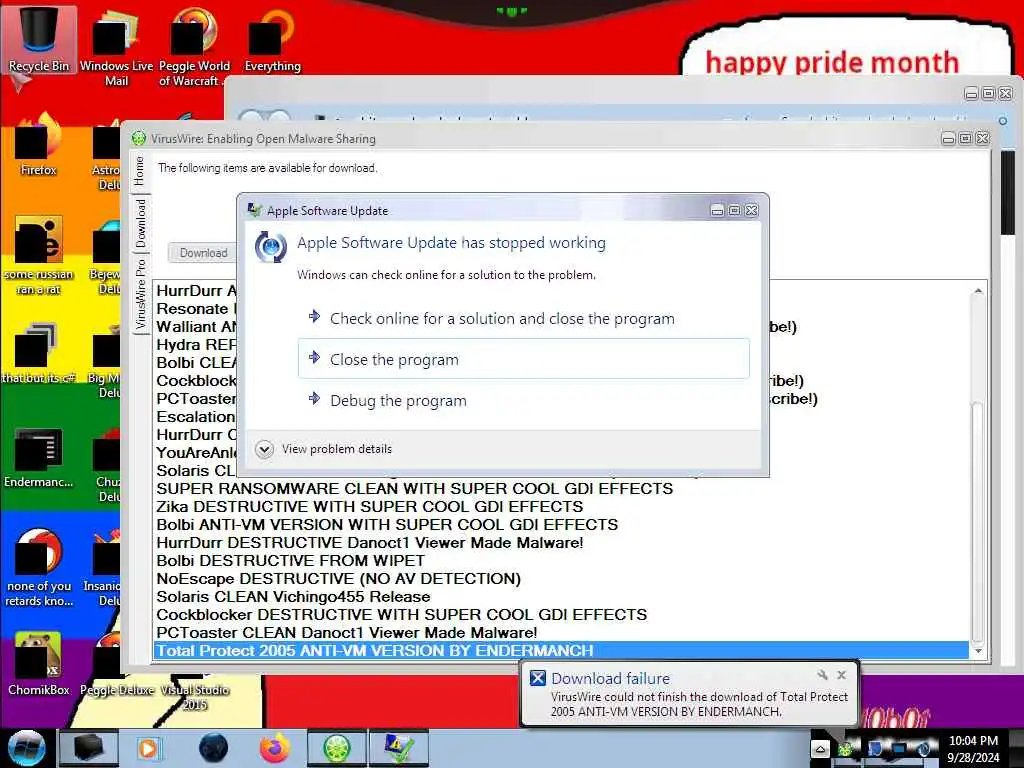The width and height of the screenshot is (1024, 768).
Task: Show hidden system tray icons
Action: click(x=821, y=748)
